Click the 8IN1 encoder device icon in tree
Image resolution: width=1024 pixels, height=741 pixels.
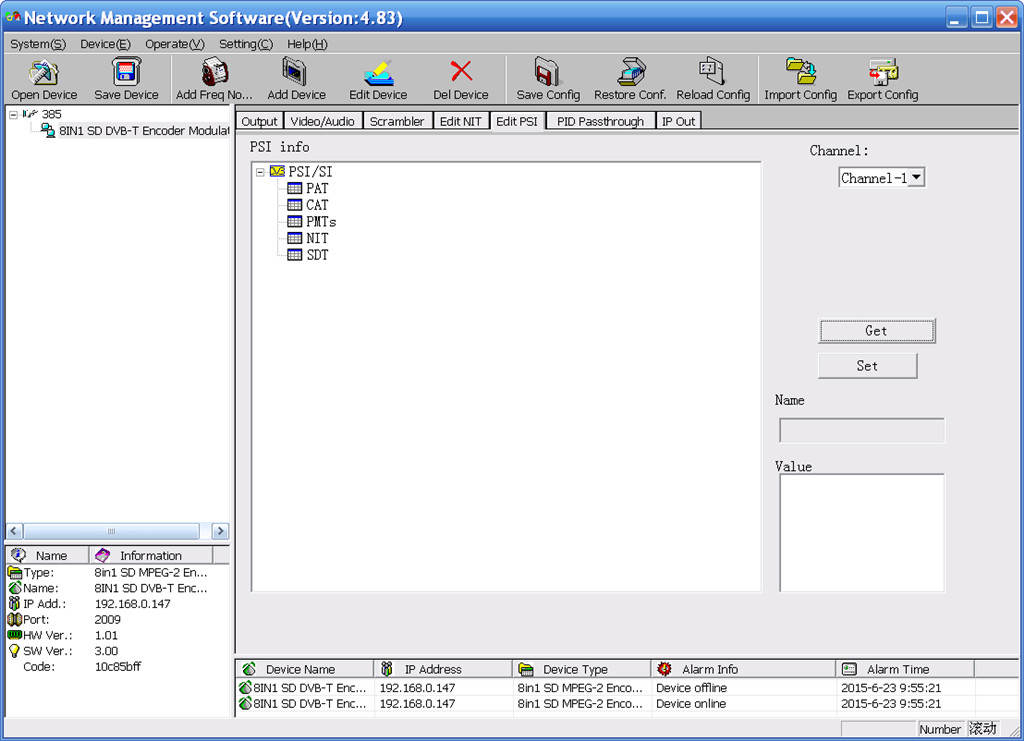(x=48, y=131)
